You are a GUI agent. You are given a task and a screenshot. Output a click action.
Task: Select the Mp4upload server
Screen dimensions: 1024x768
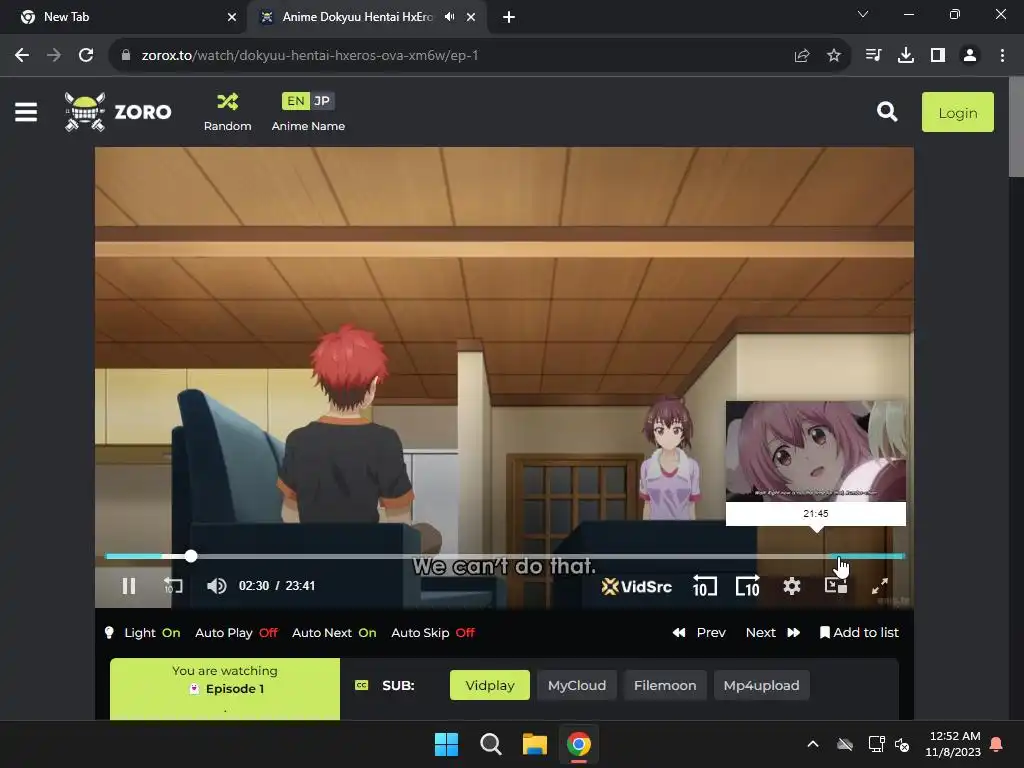coord(761,685)
